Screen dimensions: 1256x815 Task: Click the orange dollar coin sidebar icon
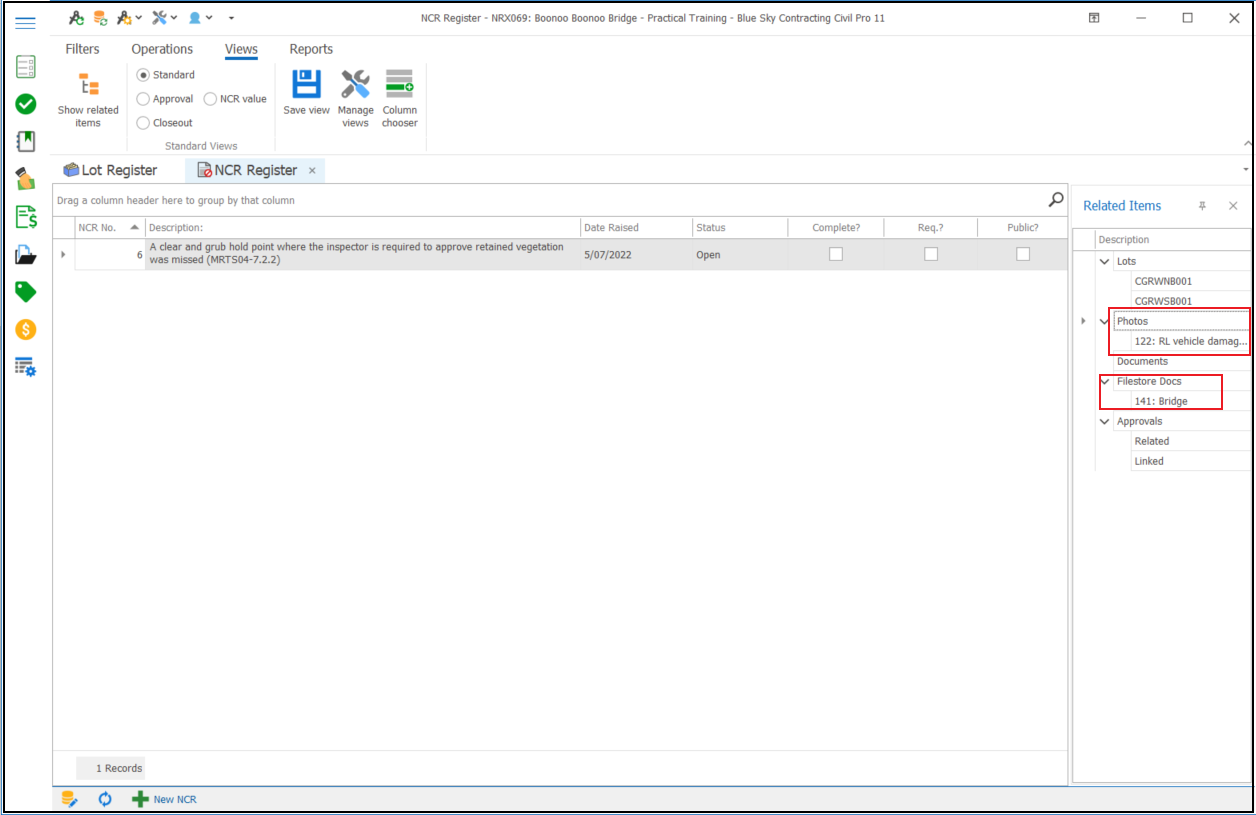(26, 329)
